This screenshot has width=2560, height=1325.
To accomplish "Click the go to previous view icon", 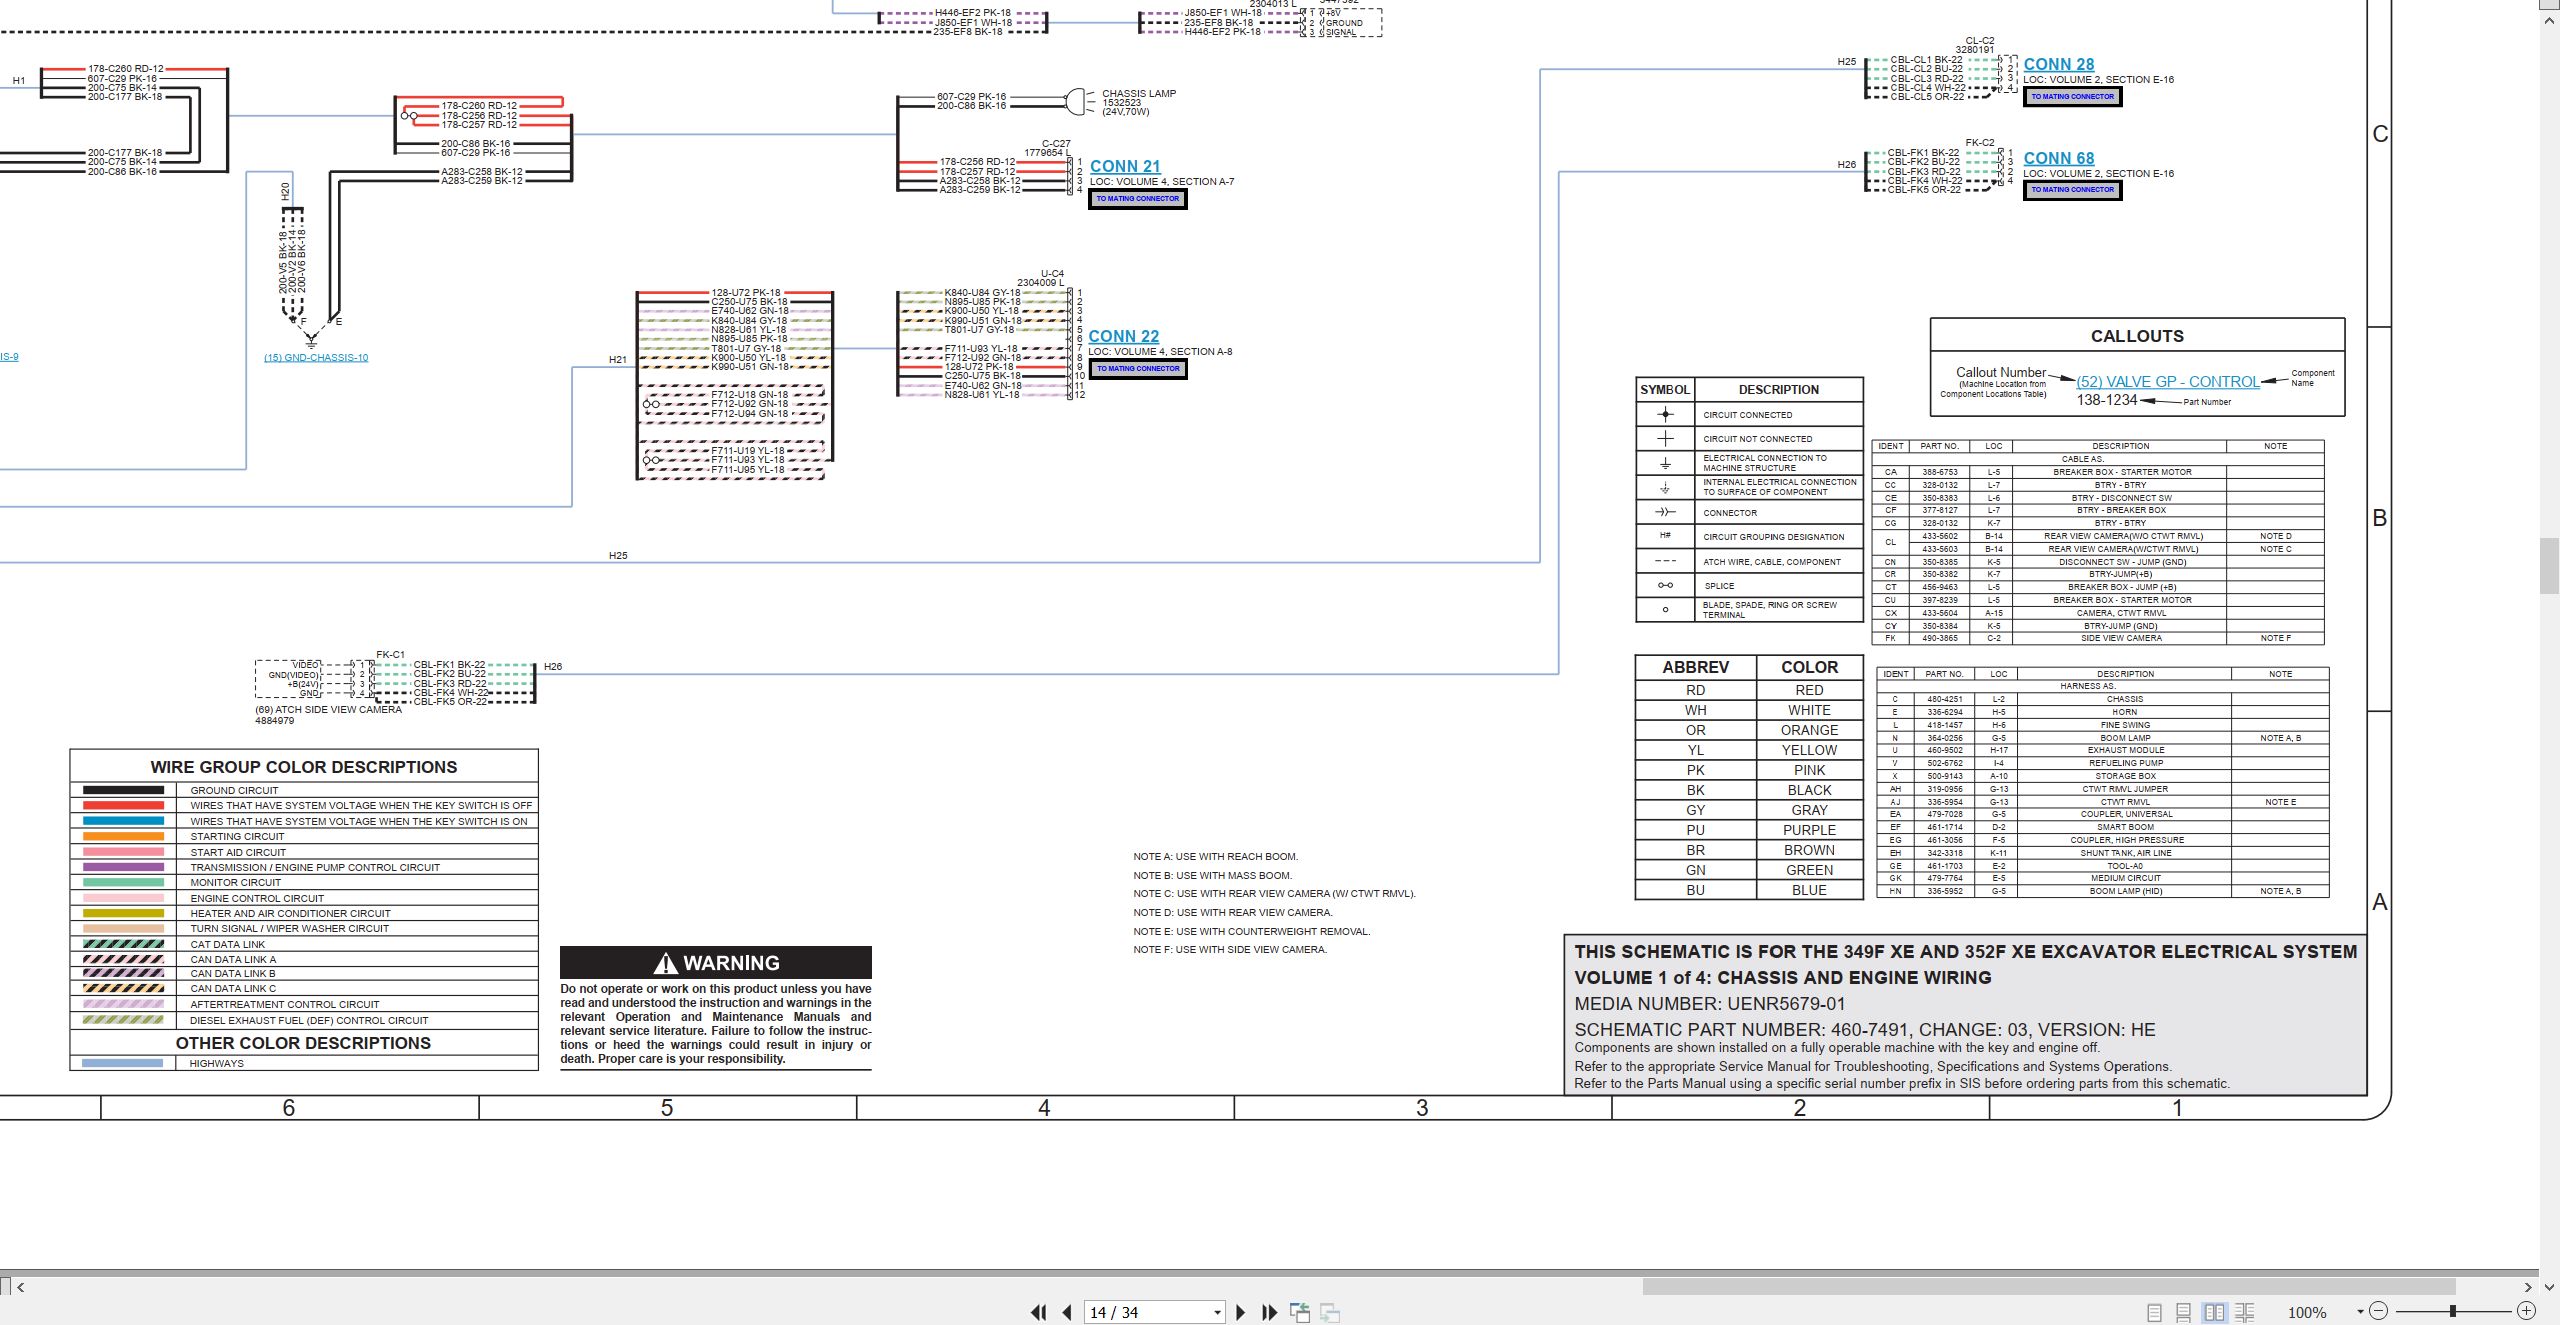I will pyautogui.click(x=1300, y=1312).
